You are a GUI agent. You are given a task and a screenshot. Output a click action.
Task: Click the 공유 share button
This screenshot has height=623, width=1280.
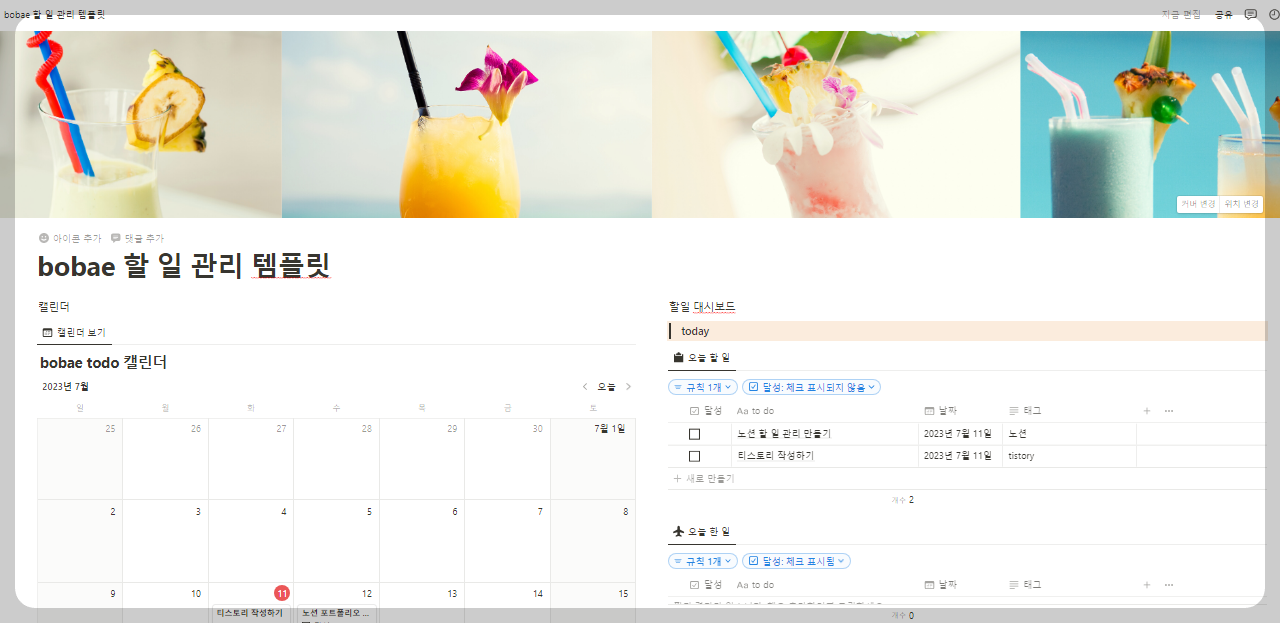click(1224, 14)
